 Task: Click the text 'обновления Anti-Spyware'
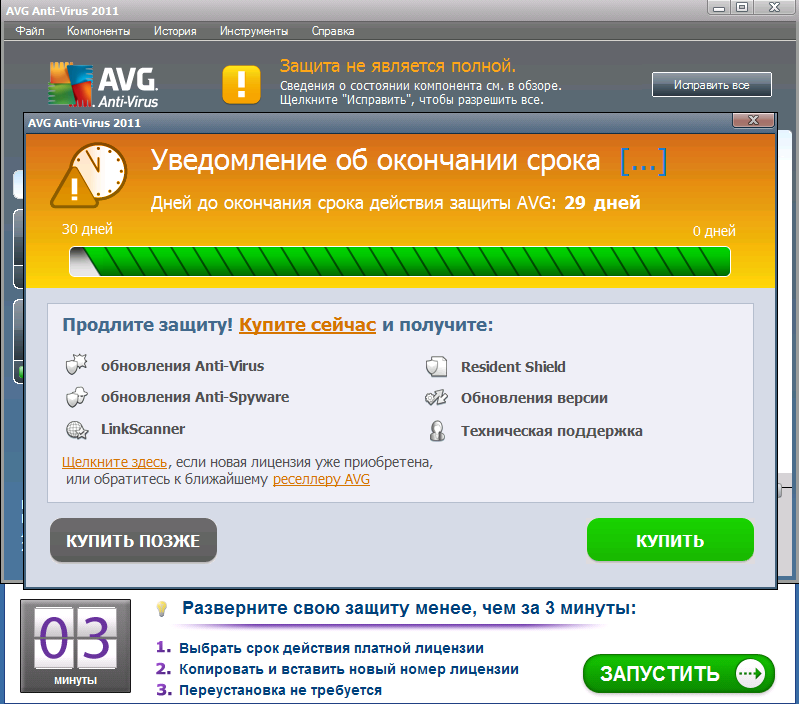coord(195,397)
